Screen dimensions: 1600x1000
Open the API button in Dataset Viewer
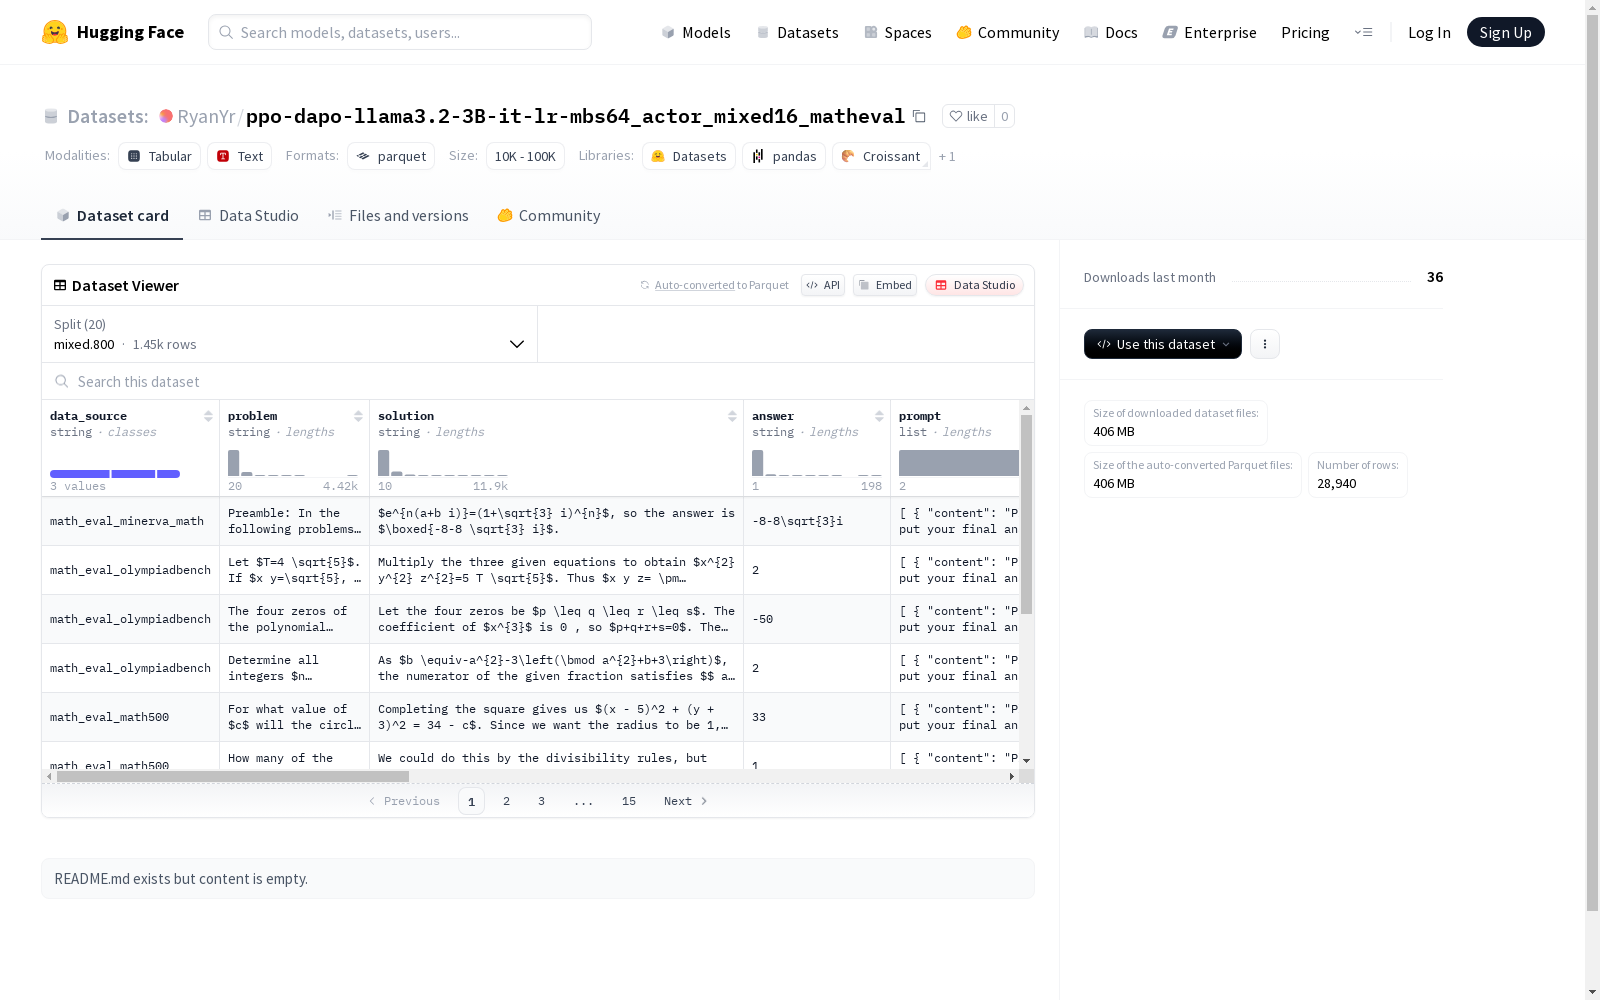823,285
